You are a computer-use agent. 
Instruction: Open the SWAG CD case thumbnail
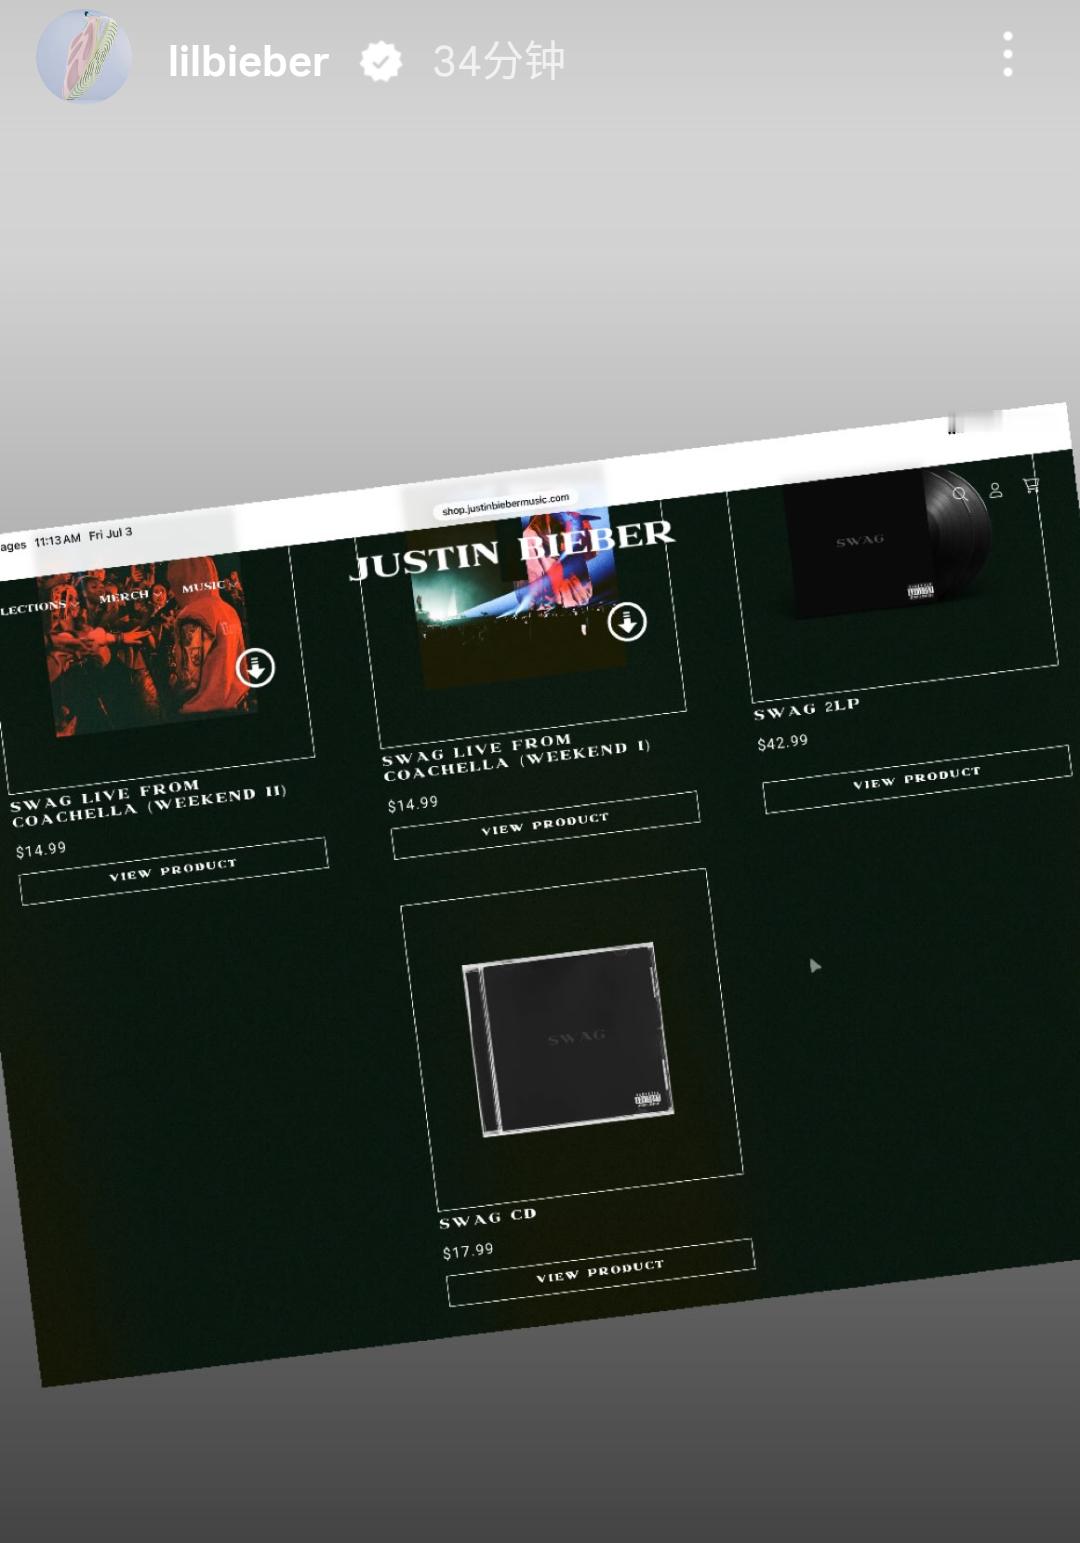coord(568,1040)
